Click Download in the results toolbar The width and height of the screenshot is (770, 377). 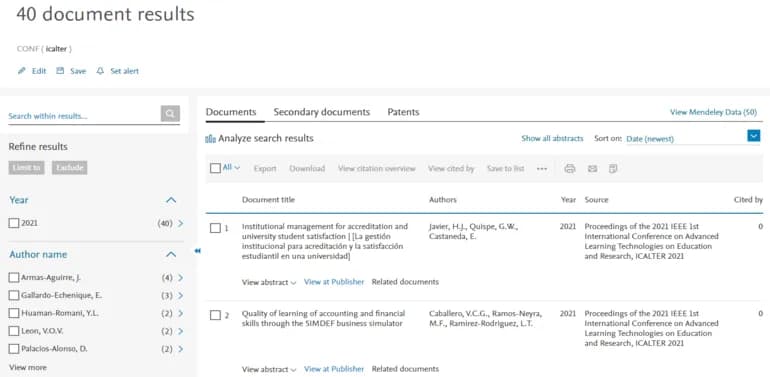(x=307, y=169)
